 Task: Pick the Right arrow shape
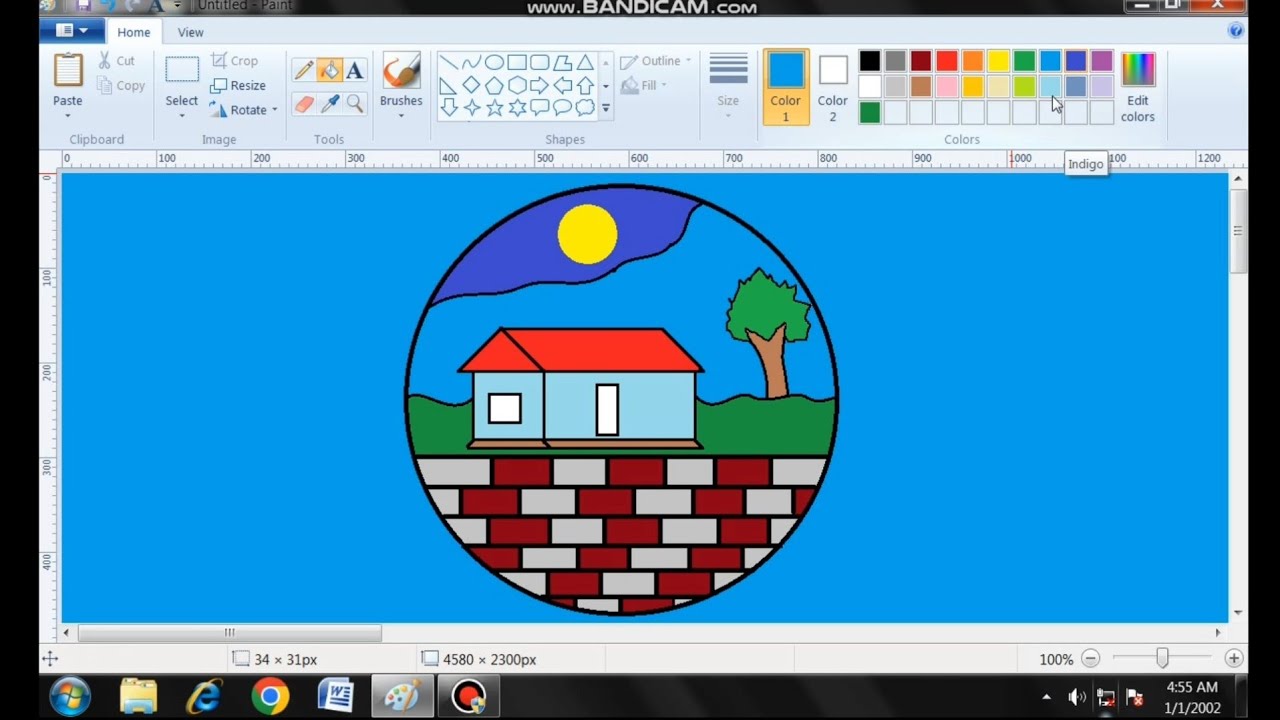click(x=540, y=85)
